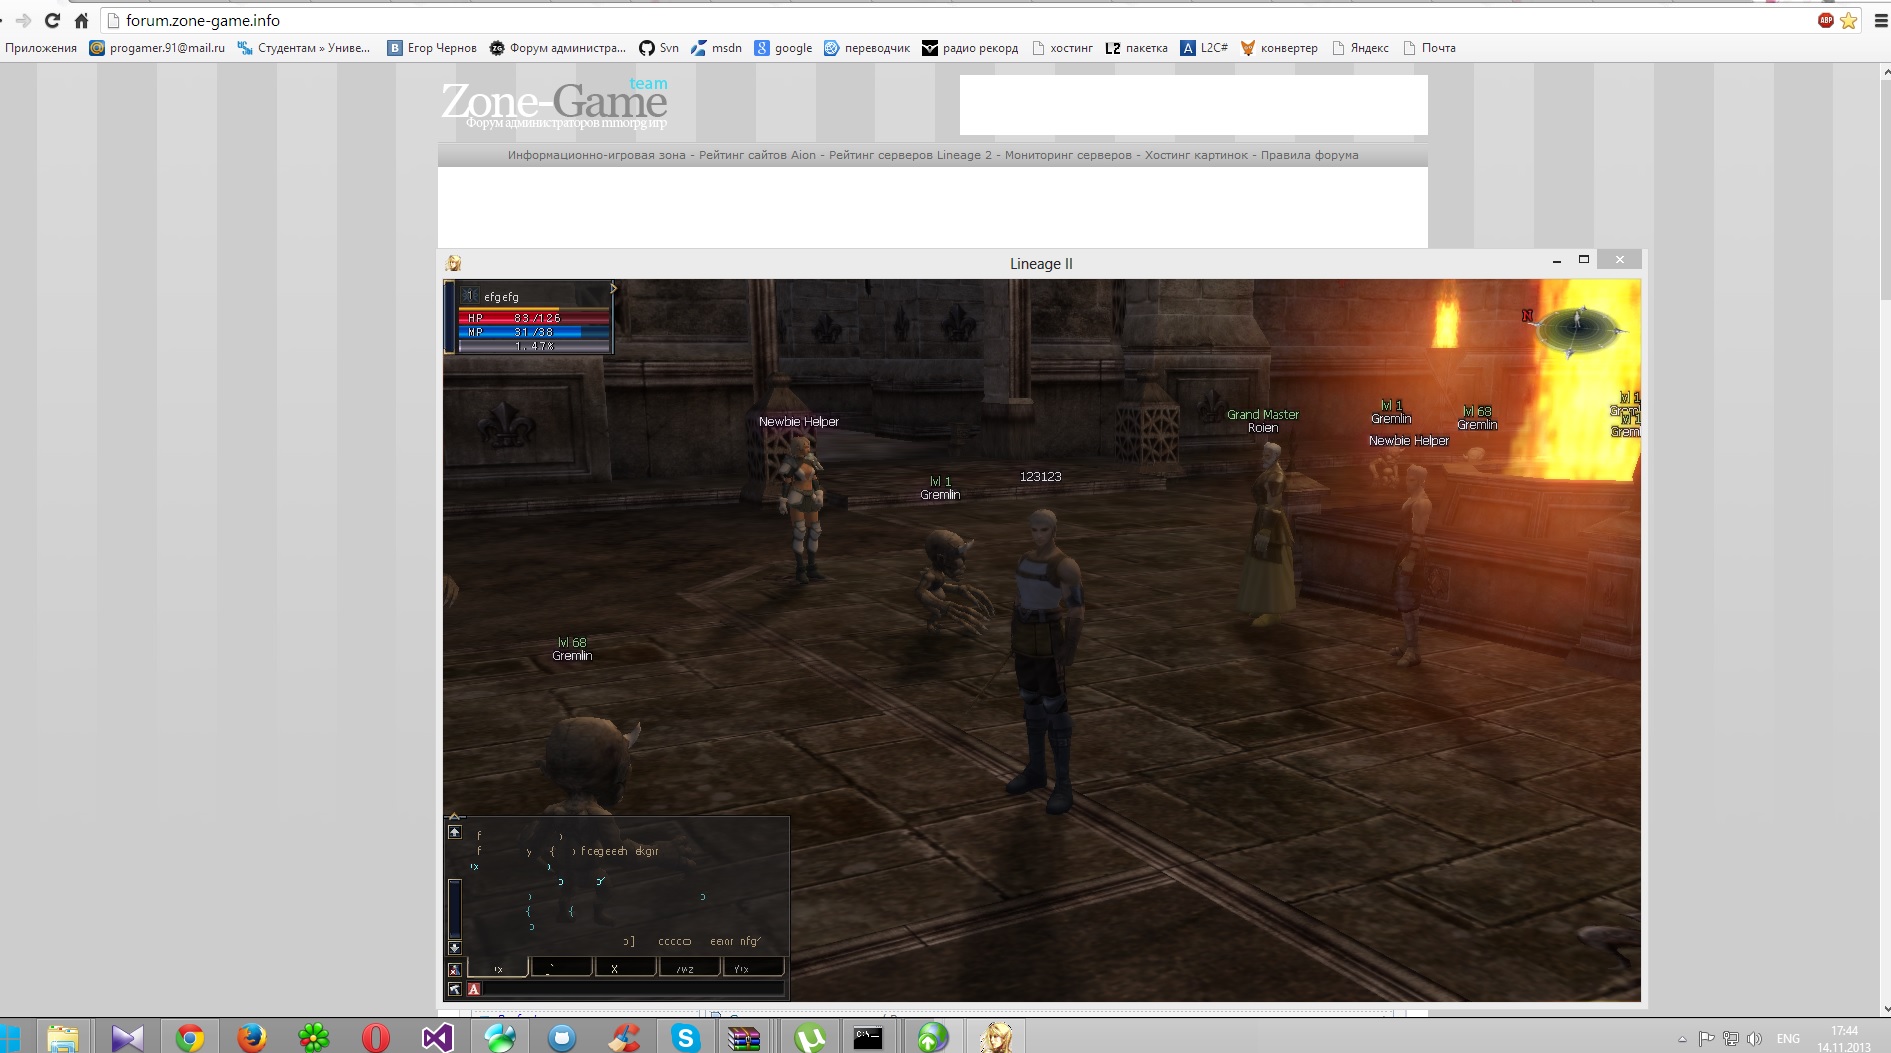Open Lineage II taskbar icon
Screen dimensions: 1891x1053
pyautogui.click(x=996, y=1038)
